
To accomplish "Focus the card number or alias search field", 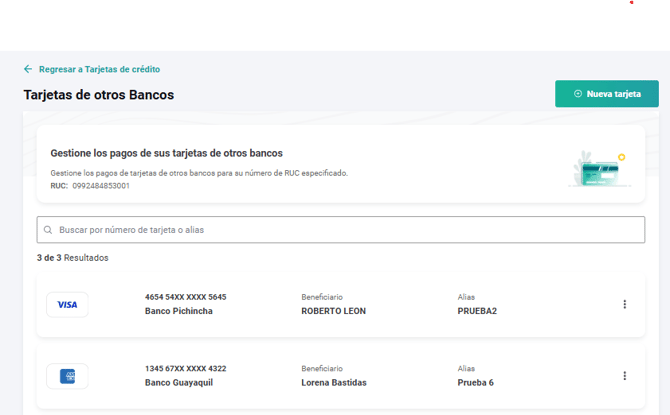I will 340,230.
